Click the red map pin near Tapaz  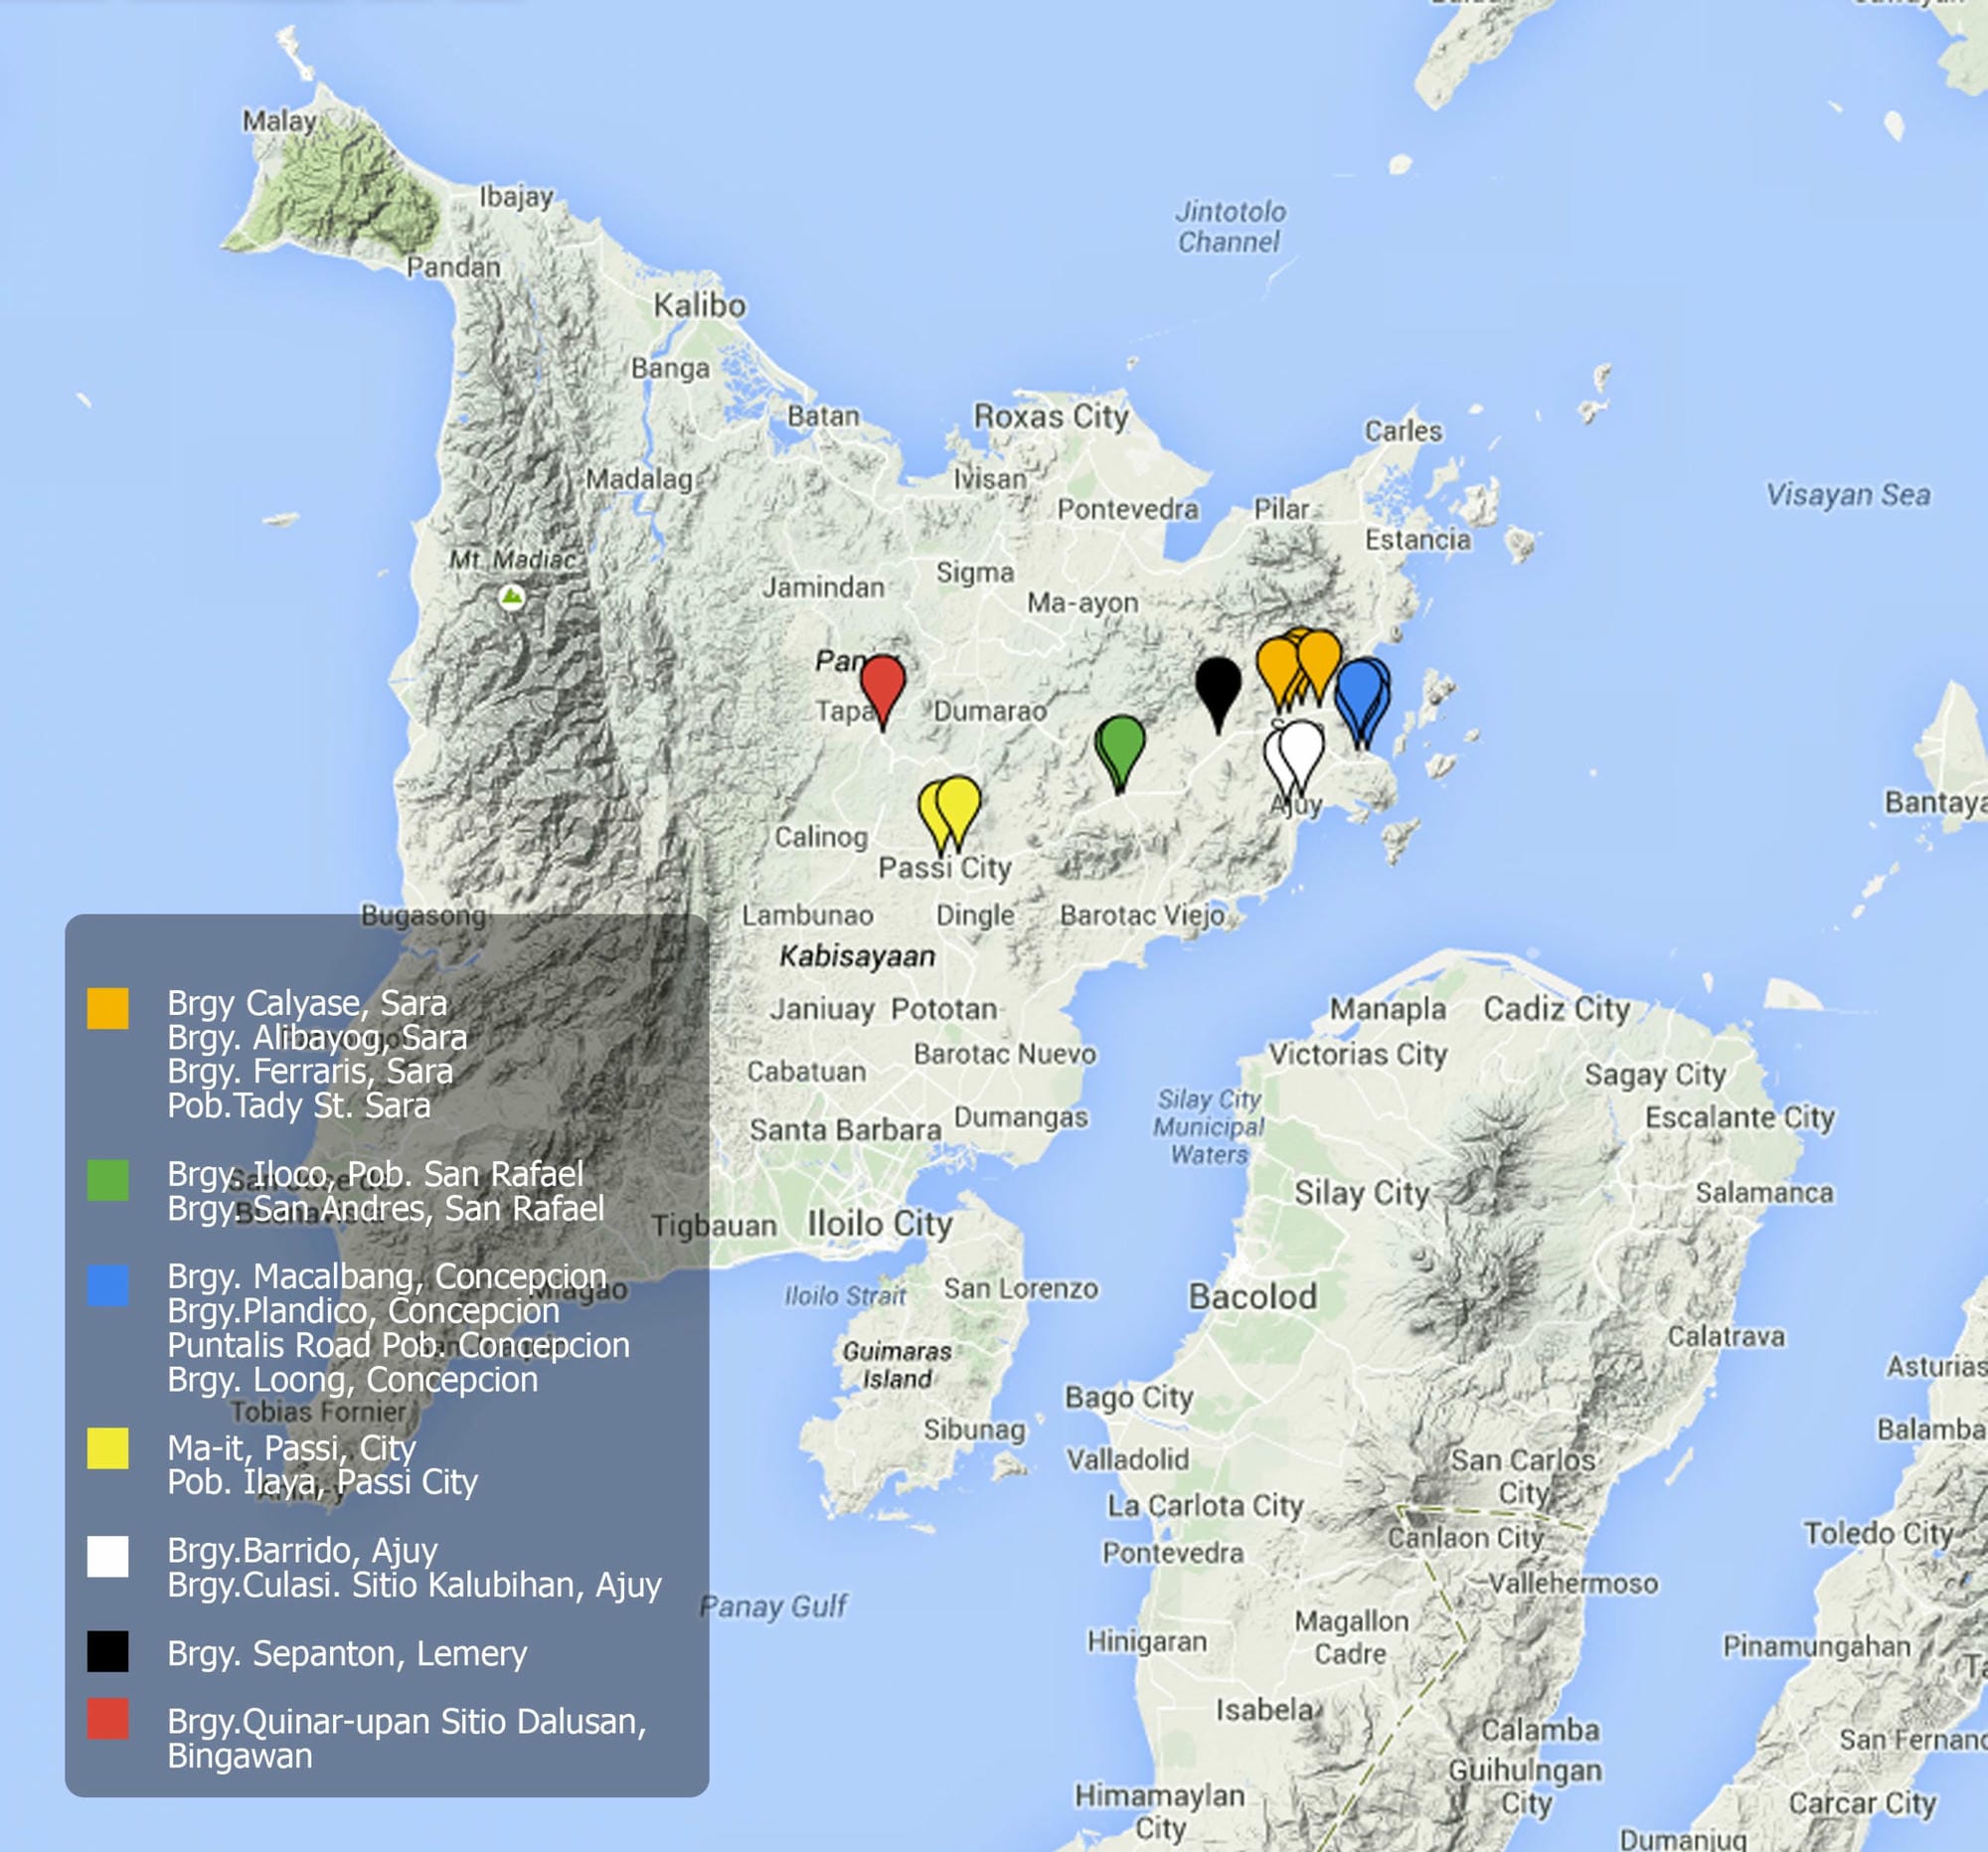tap(882, 683)
